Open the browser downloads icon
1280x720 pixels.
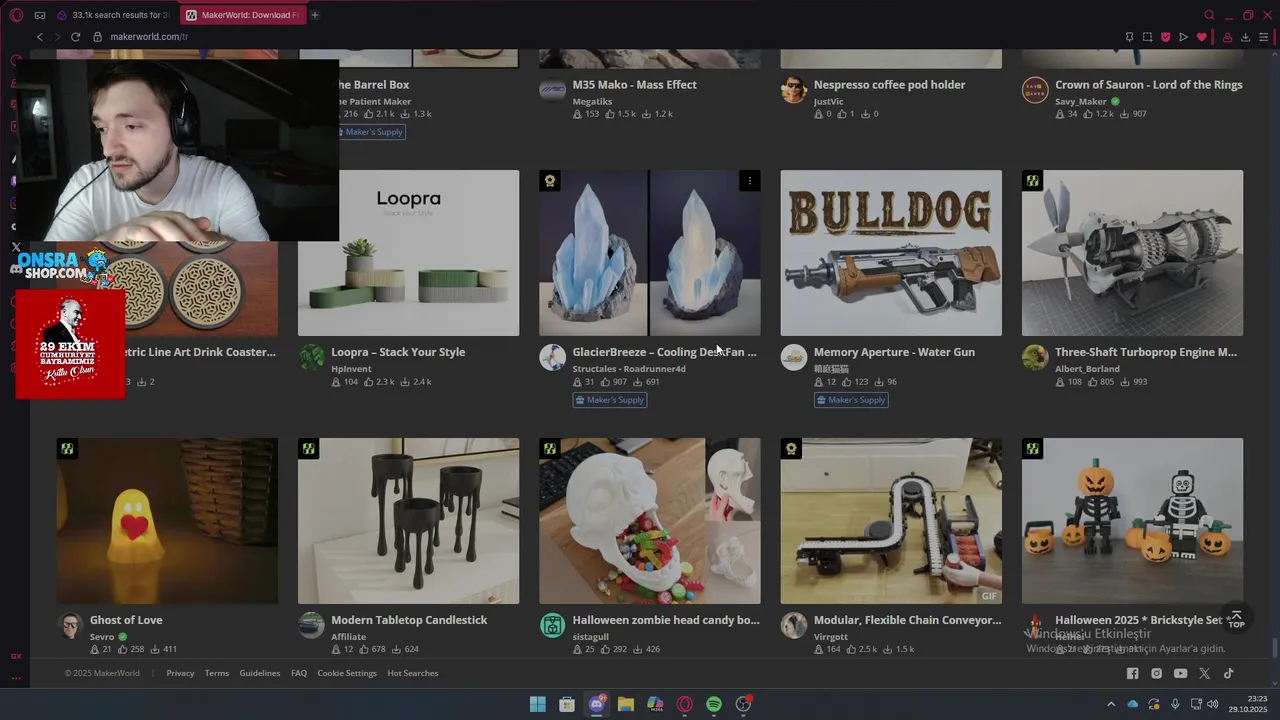point(1245,37)
